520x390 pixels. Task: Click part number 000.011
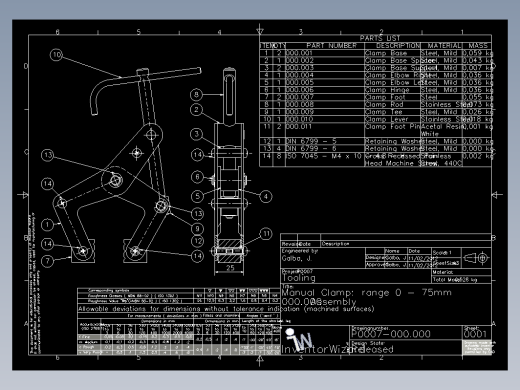pyautogui.click(x=298, y=126)
